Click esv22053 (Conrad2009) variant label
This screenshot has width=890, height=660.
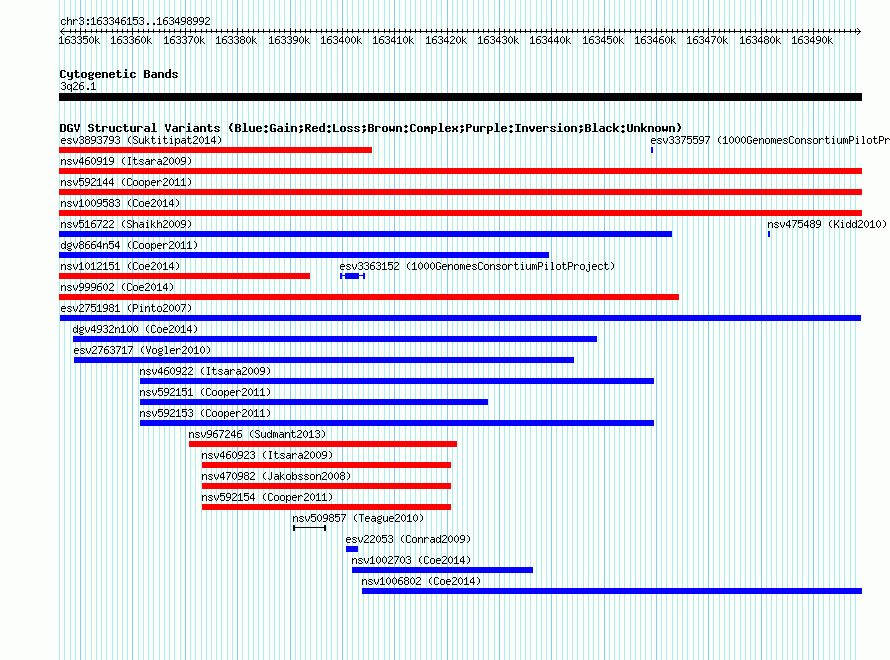click(408, 539)
